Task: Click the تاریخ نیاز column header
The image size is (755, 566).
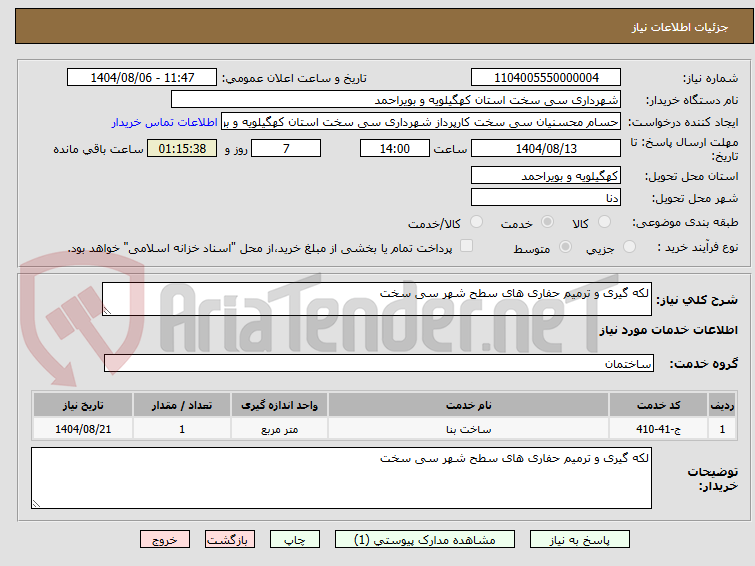Action: coord(83,405)
